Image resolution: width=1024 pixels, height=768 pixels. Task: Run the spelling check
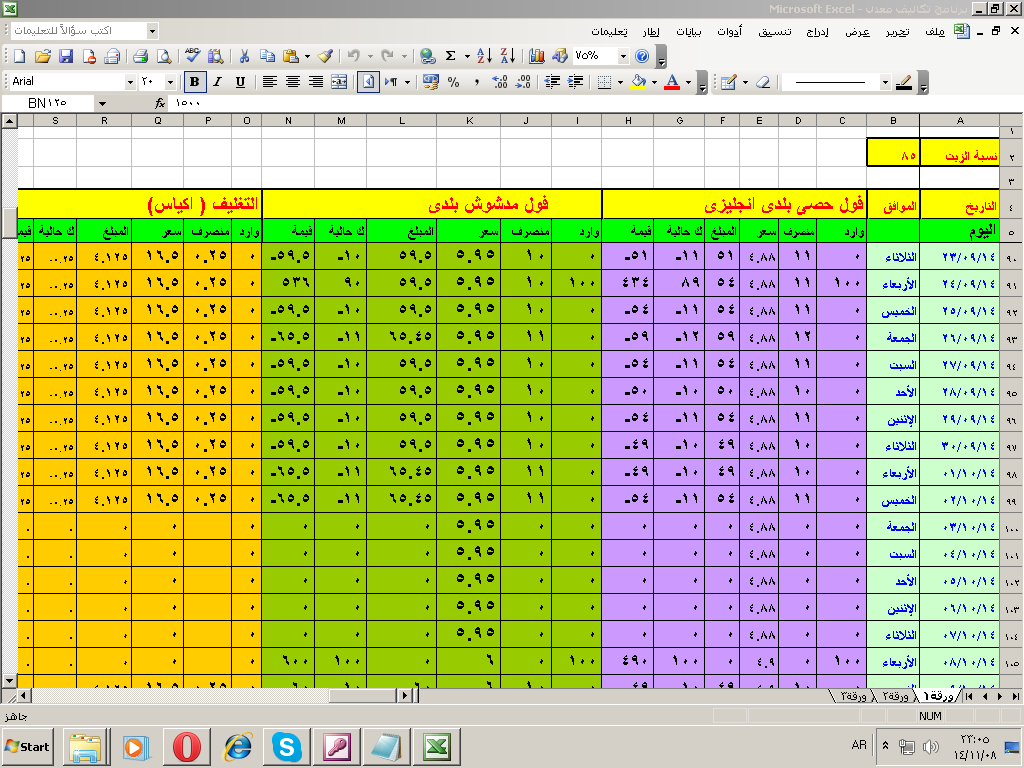click(192, 56)
